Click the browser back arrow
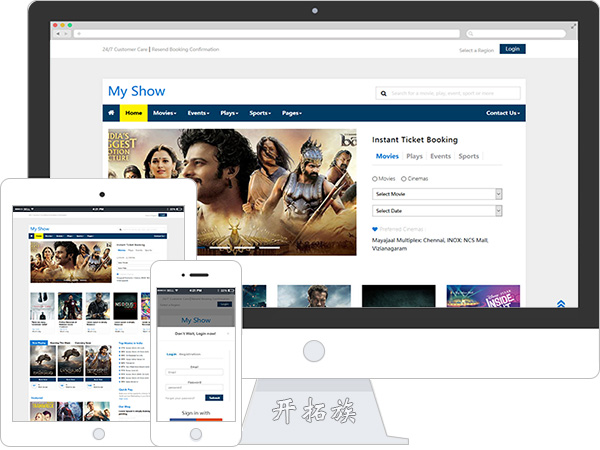The height and width of the screenshot is (450, 600). (x=58, y=34)
